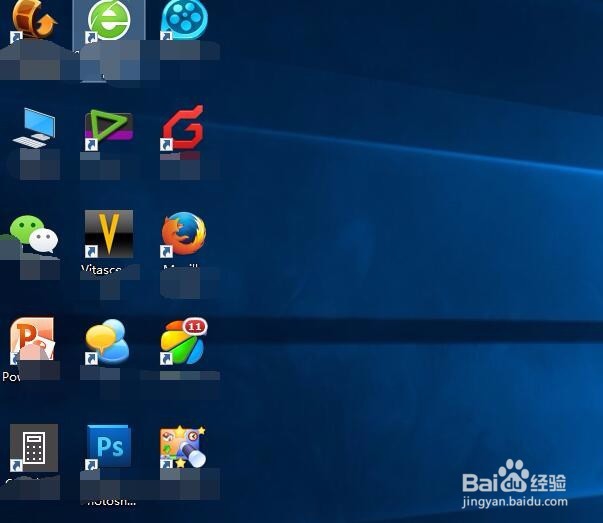Launch the Photoshop Ps shortcut
603x523 pixels.
pyautogui.click(x=109, y=447)
